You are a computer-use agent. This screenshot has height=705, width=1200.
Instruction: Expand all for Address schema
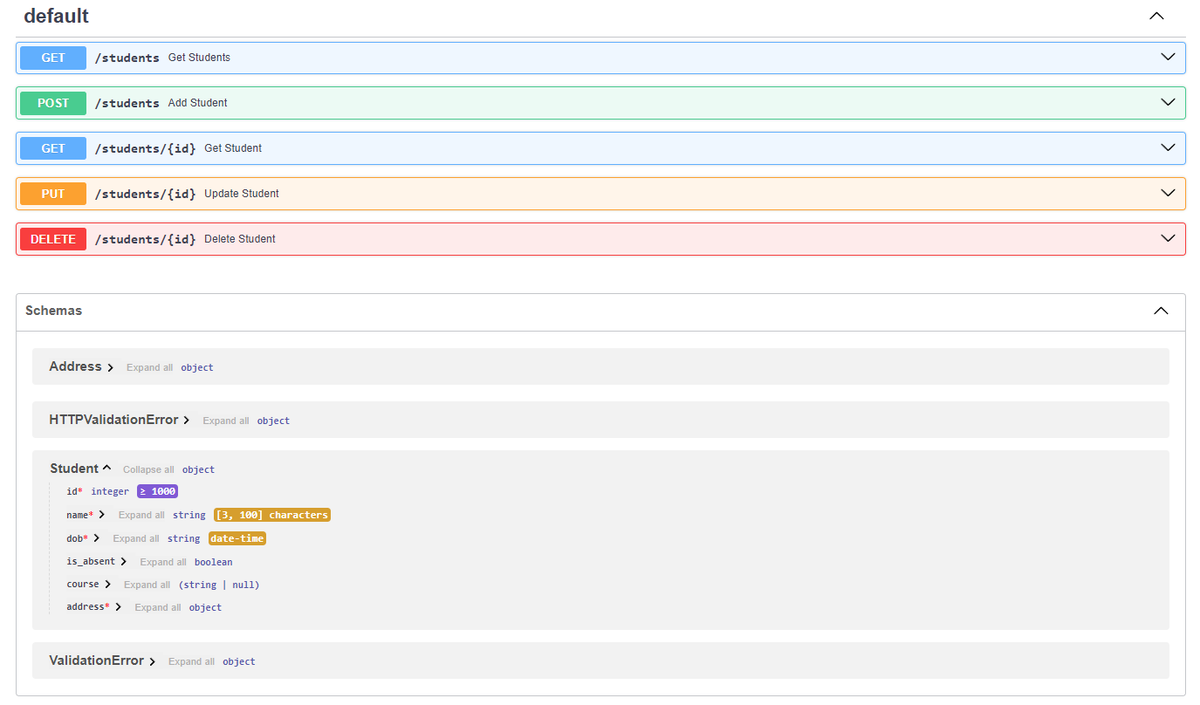(149, 368)
